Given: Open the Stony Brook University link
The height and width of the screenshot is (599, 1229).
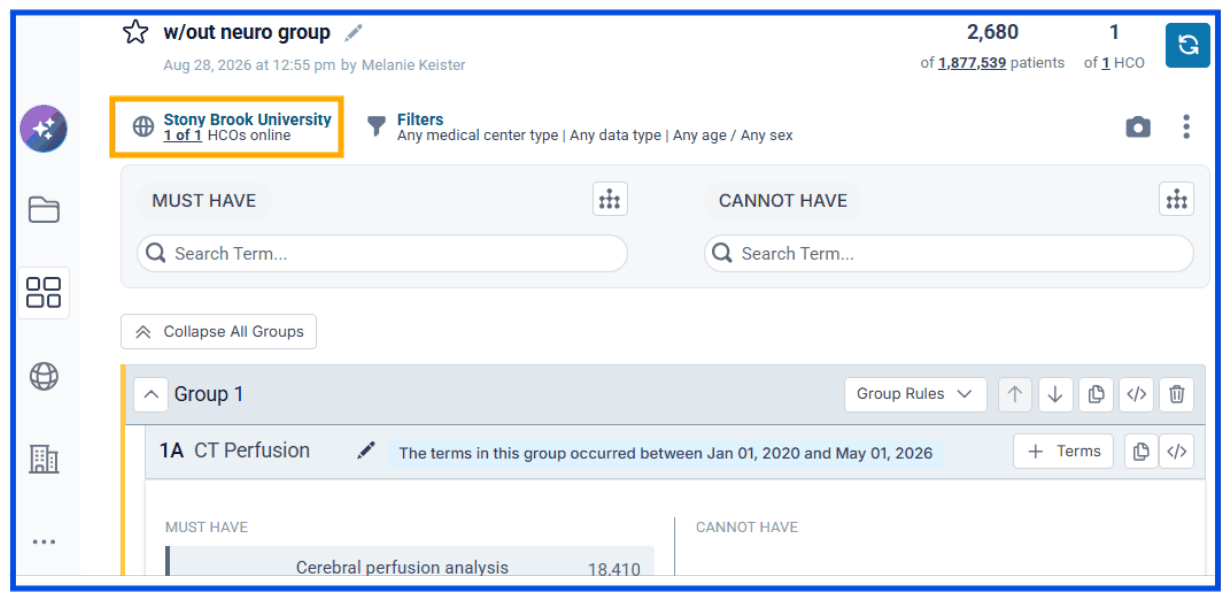Looking at the screenshot, I should coord(247,119).
